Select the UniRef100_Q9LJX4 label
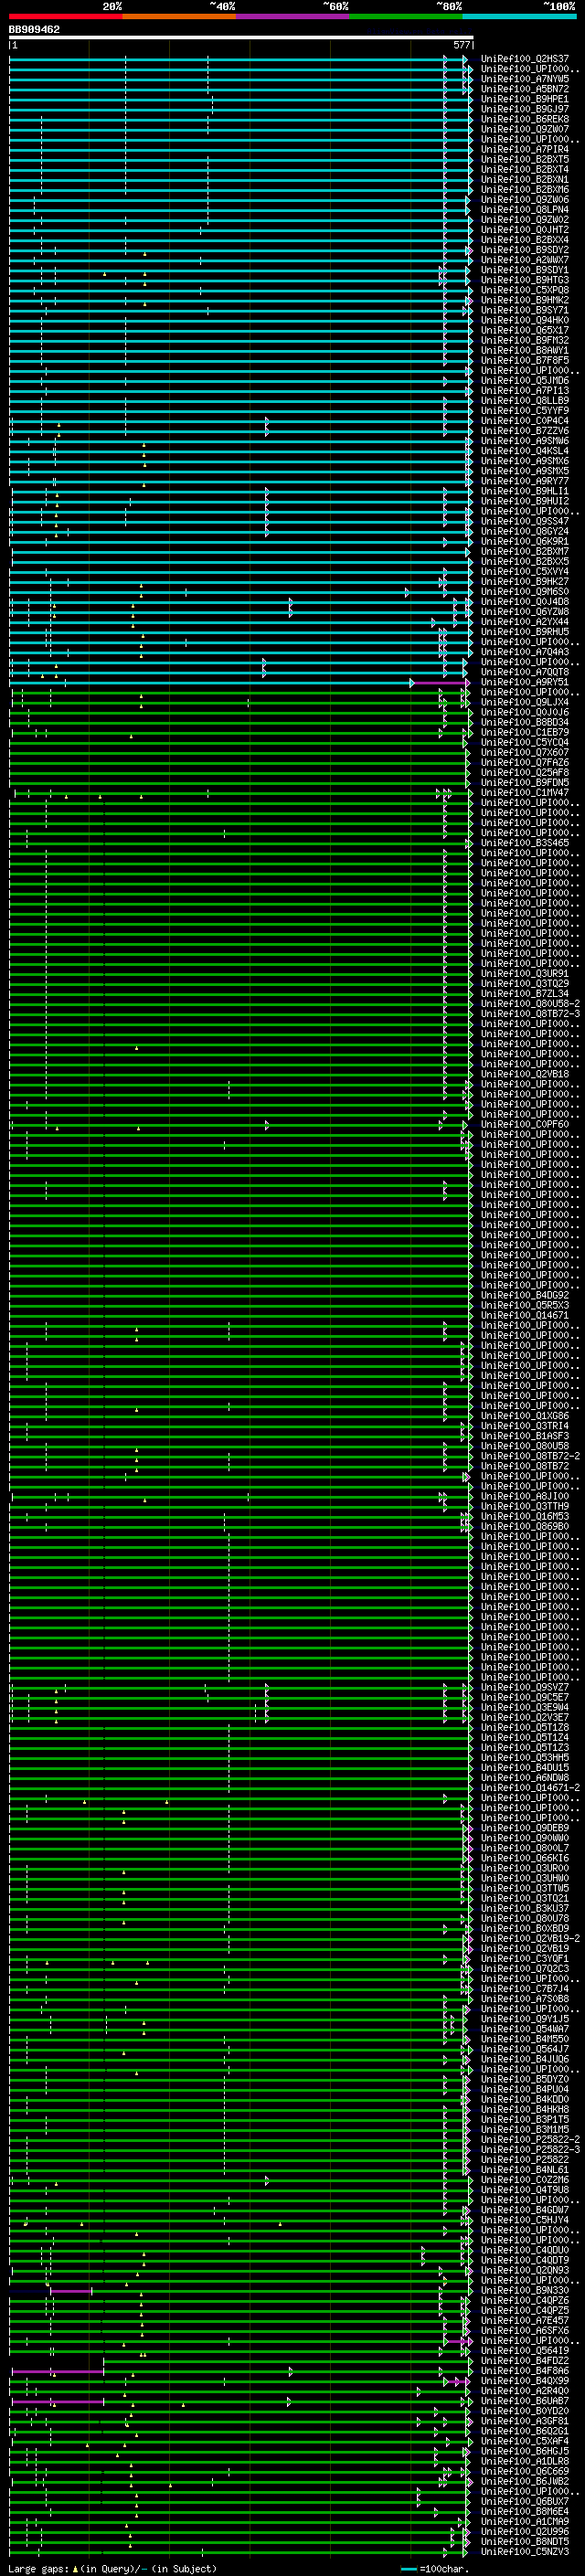The height and width of the screenshot is (2576, 585). tap(524, 702)
